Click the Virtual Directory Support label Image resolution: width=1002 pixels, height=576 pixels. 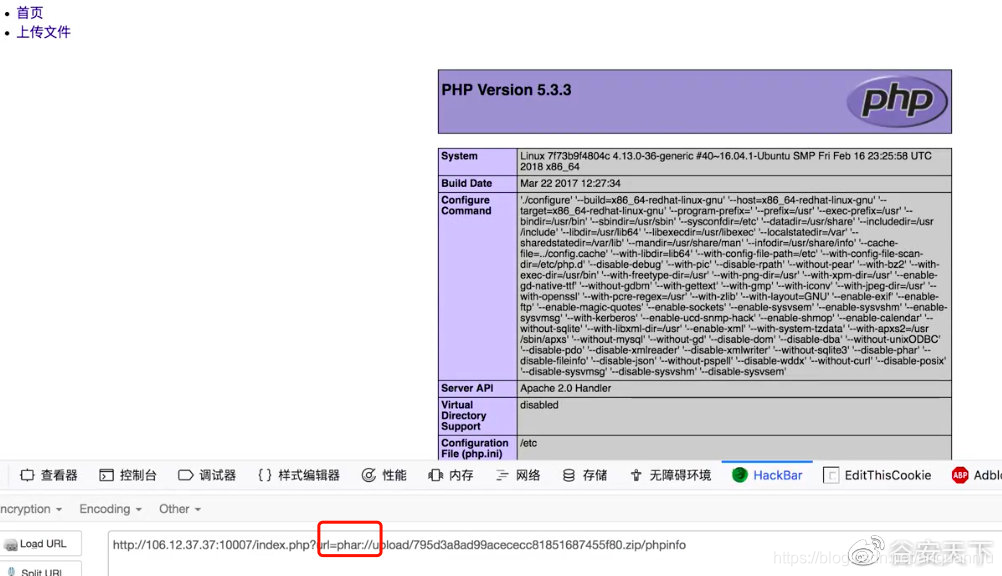coord(464,416)
